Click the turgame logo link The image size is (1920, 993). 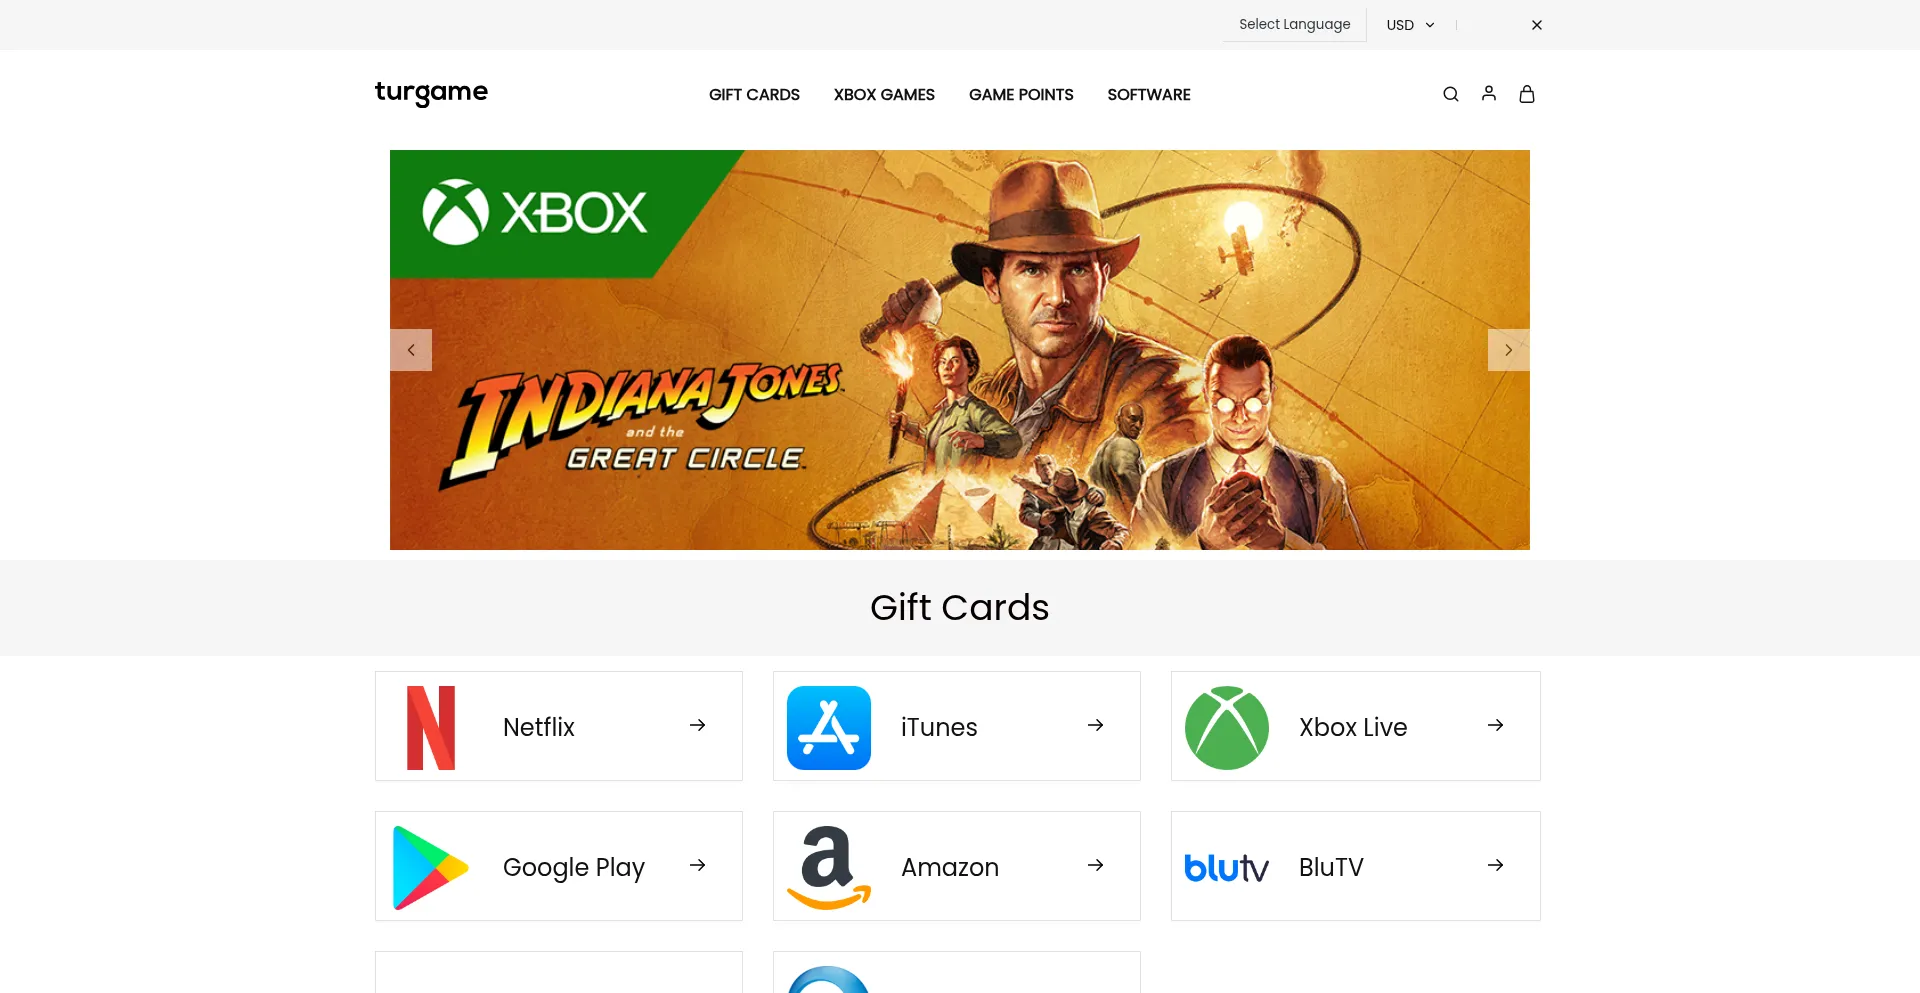pyautogui.click(x=431, y=93)
